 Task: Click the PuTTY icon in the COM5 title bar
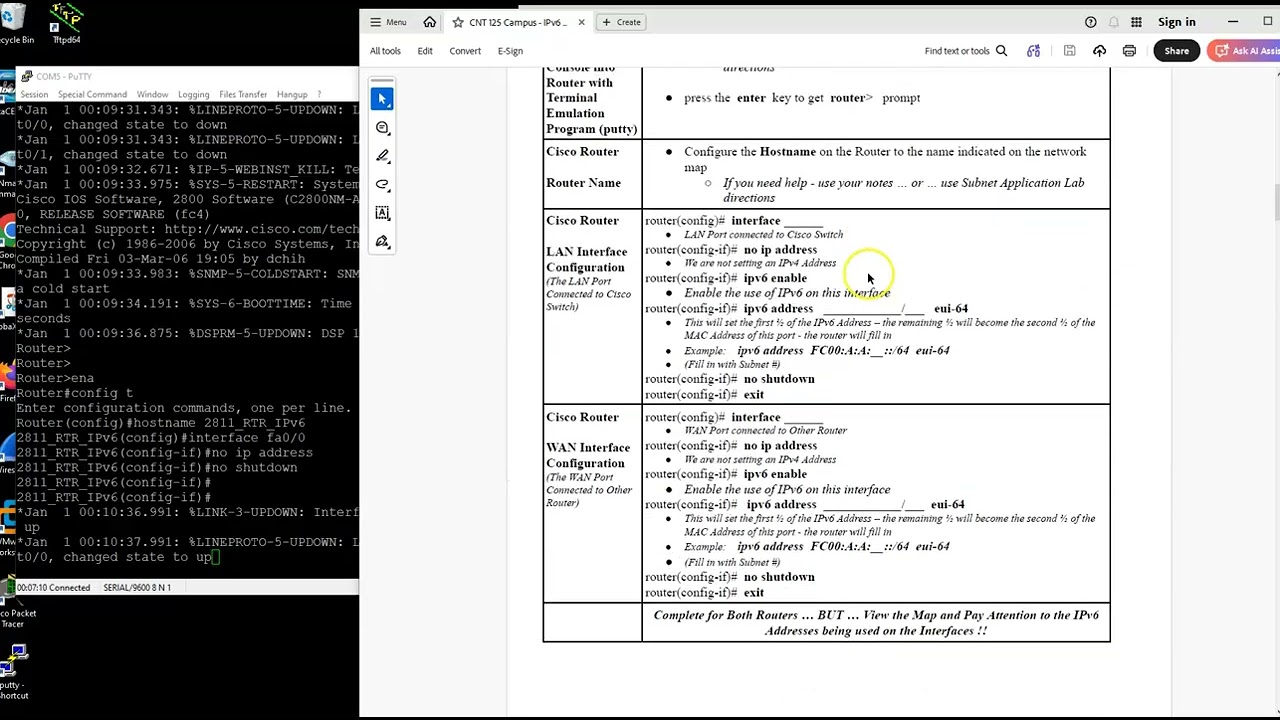[x=25, y=76]
